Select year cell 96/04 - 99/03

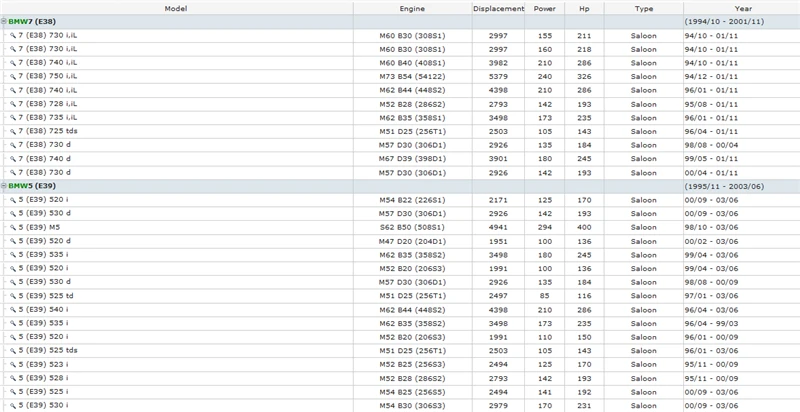coord(711,323)
